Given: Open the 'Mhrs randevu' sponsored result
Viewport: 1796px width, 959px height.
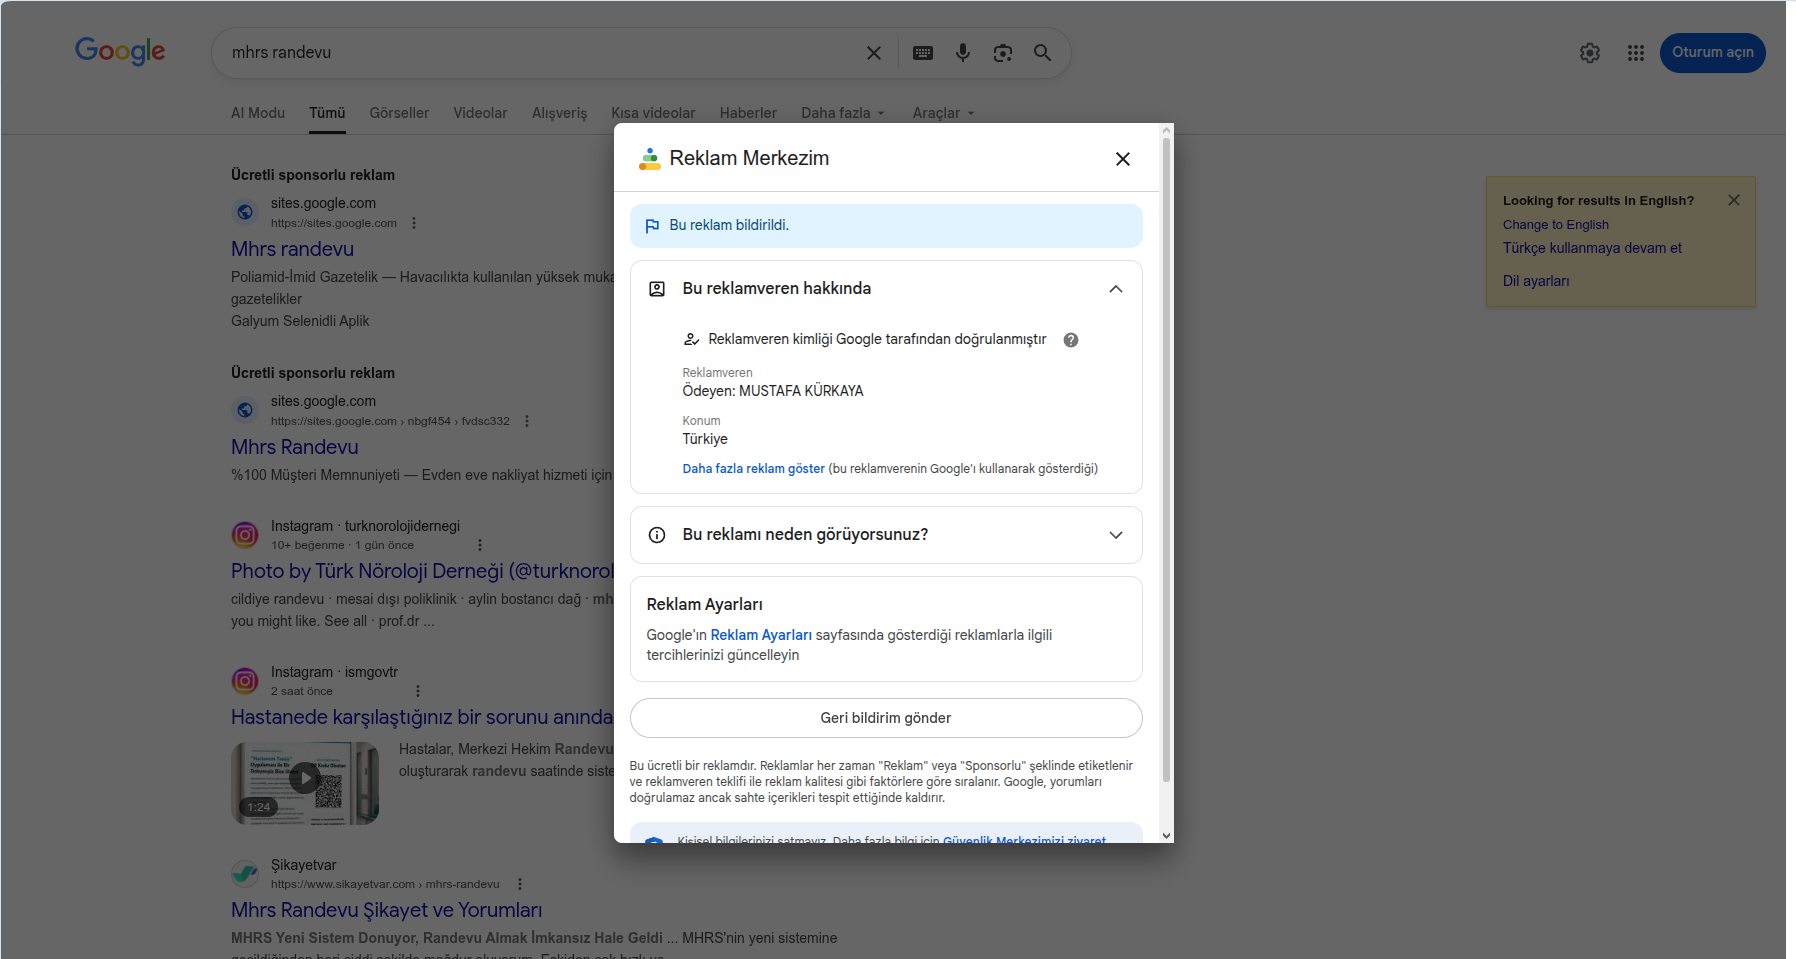Looking at the screenshot, I should [292, 249].
